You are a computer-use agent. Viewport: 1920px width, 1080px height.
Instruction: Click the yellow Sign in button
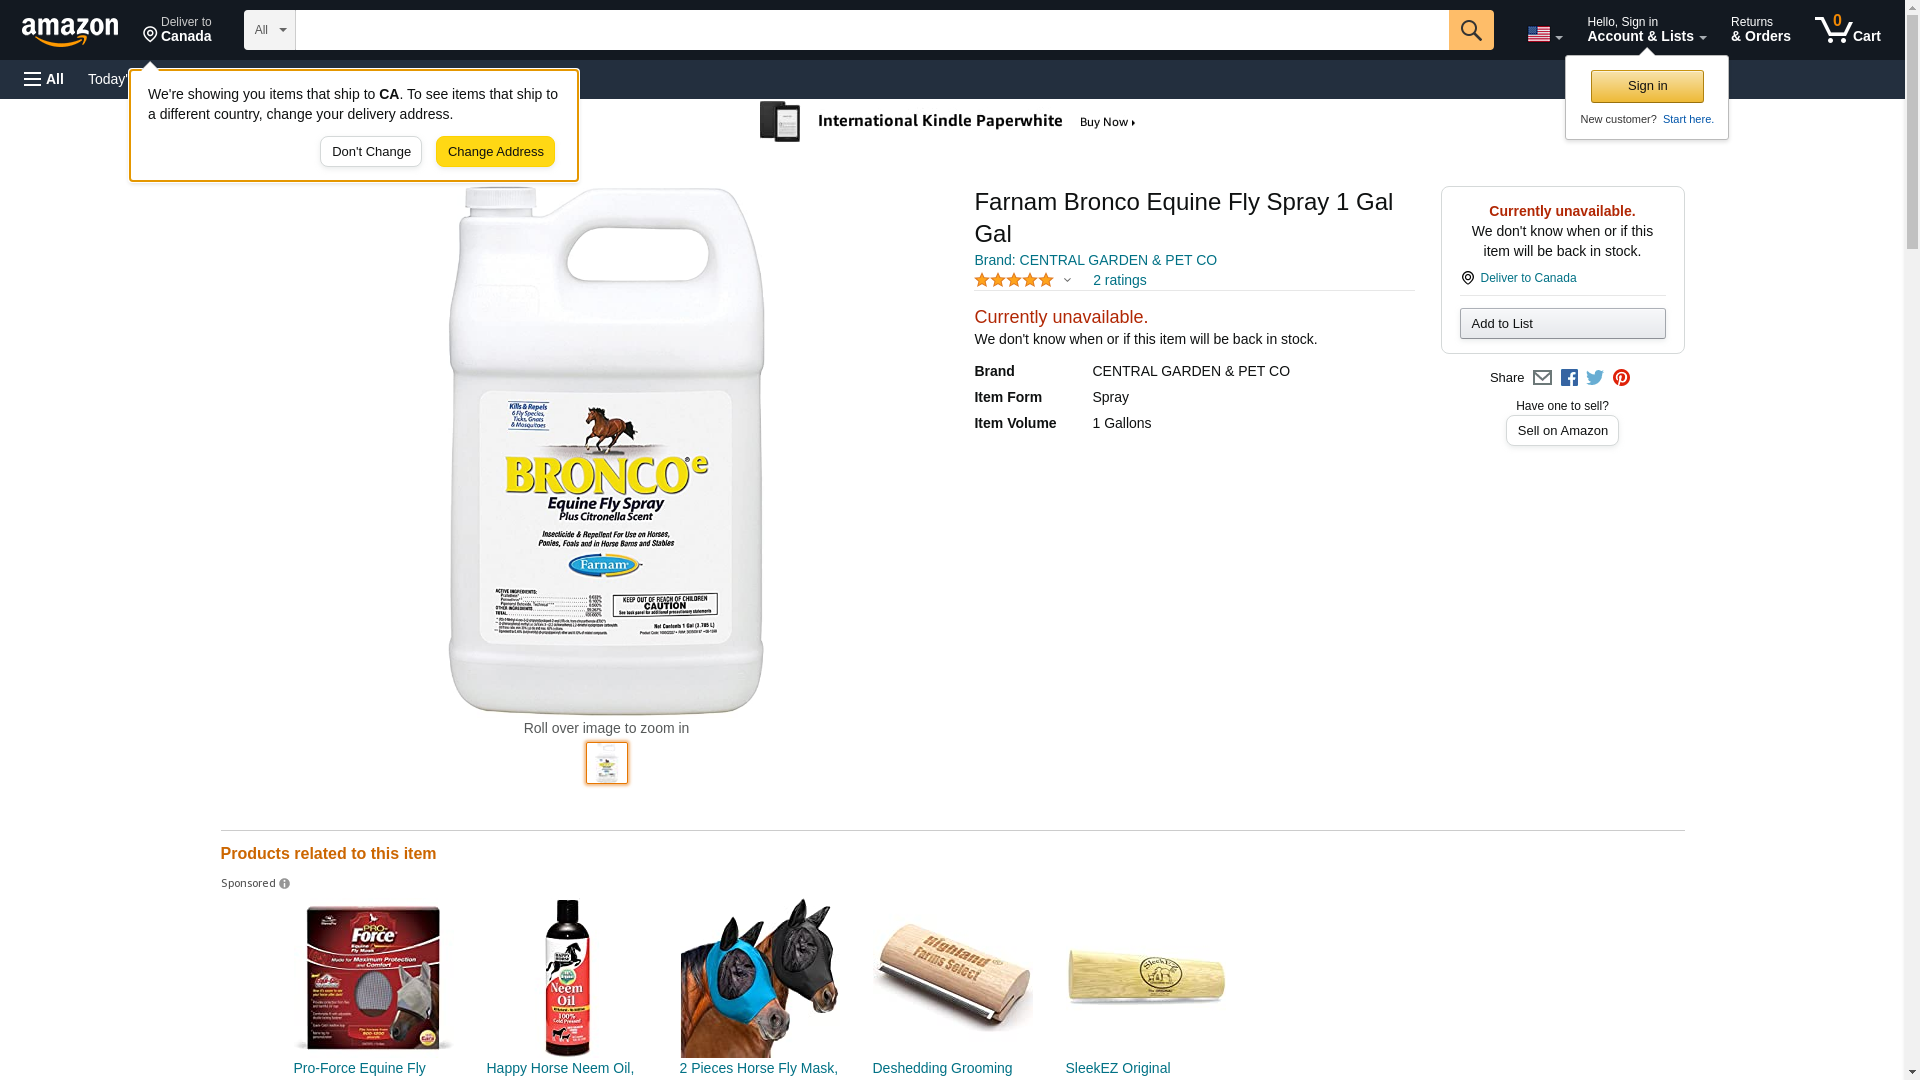1647,86
